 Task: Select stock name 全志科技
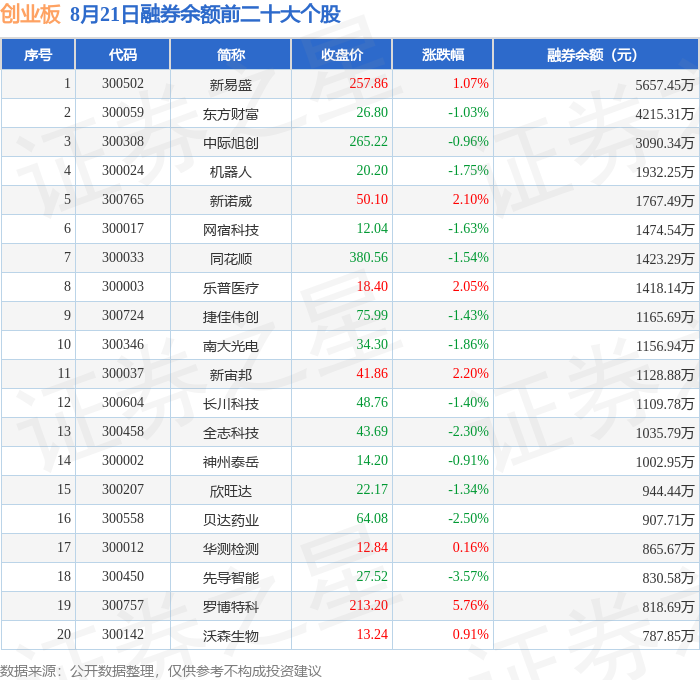pyautogui.click(x=231, y=433)
